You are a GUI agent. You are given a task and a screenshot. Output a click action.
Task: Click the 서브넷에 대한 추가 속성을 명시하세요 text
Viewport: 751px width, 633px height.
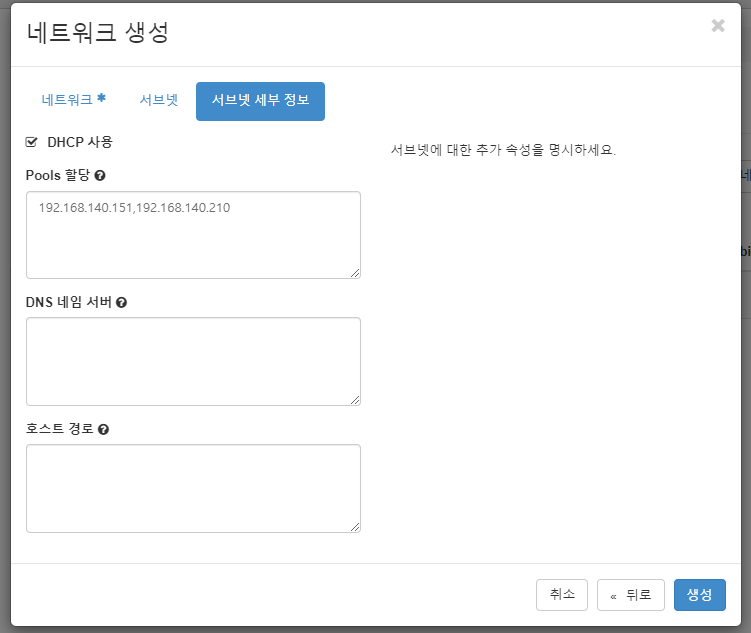503,150
